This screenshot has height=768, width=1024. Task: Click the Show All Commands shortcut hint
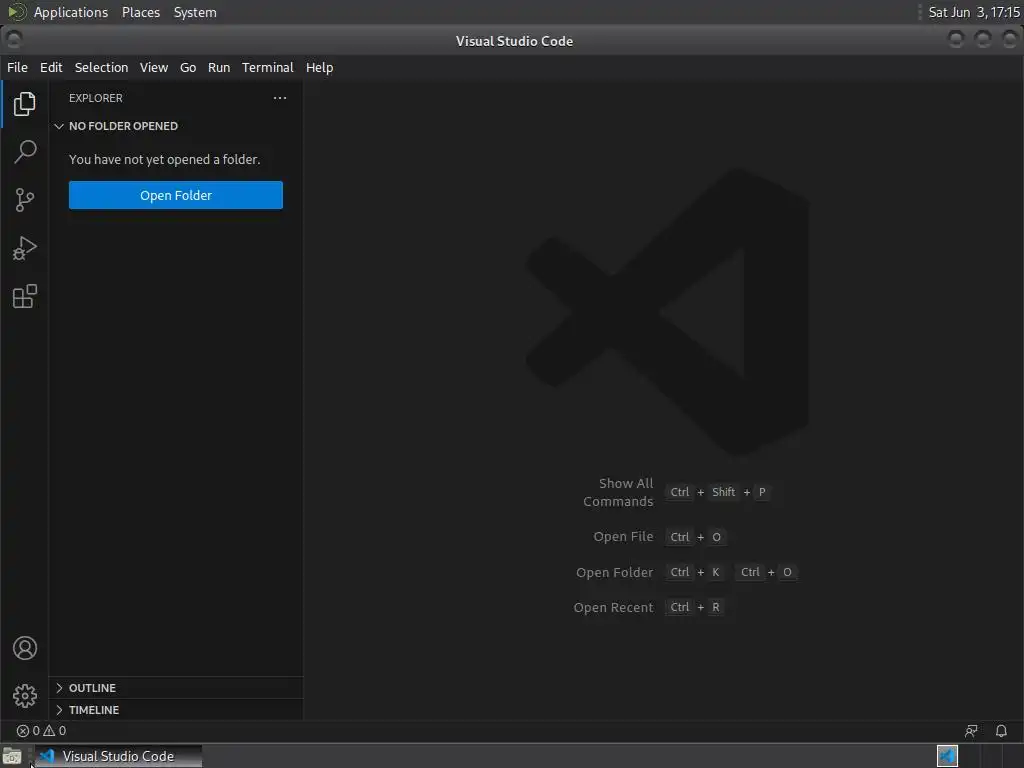pos(677,492)
